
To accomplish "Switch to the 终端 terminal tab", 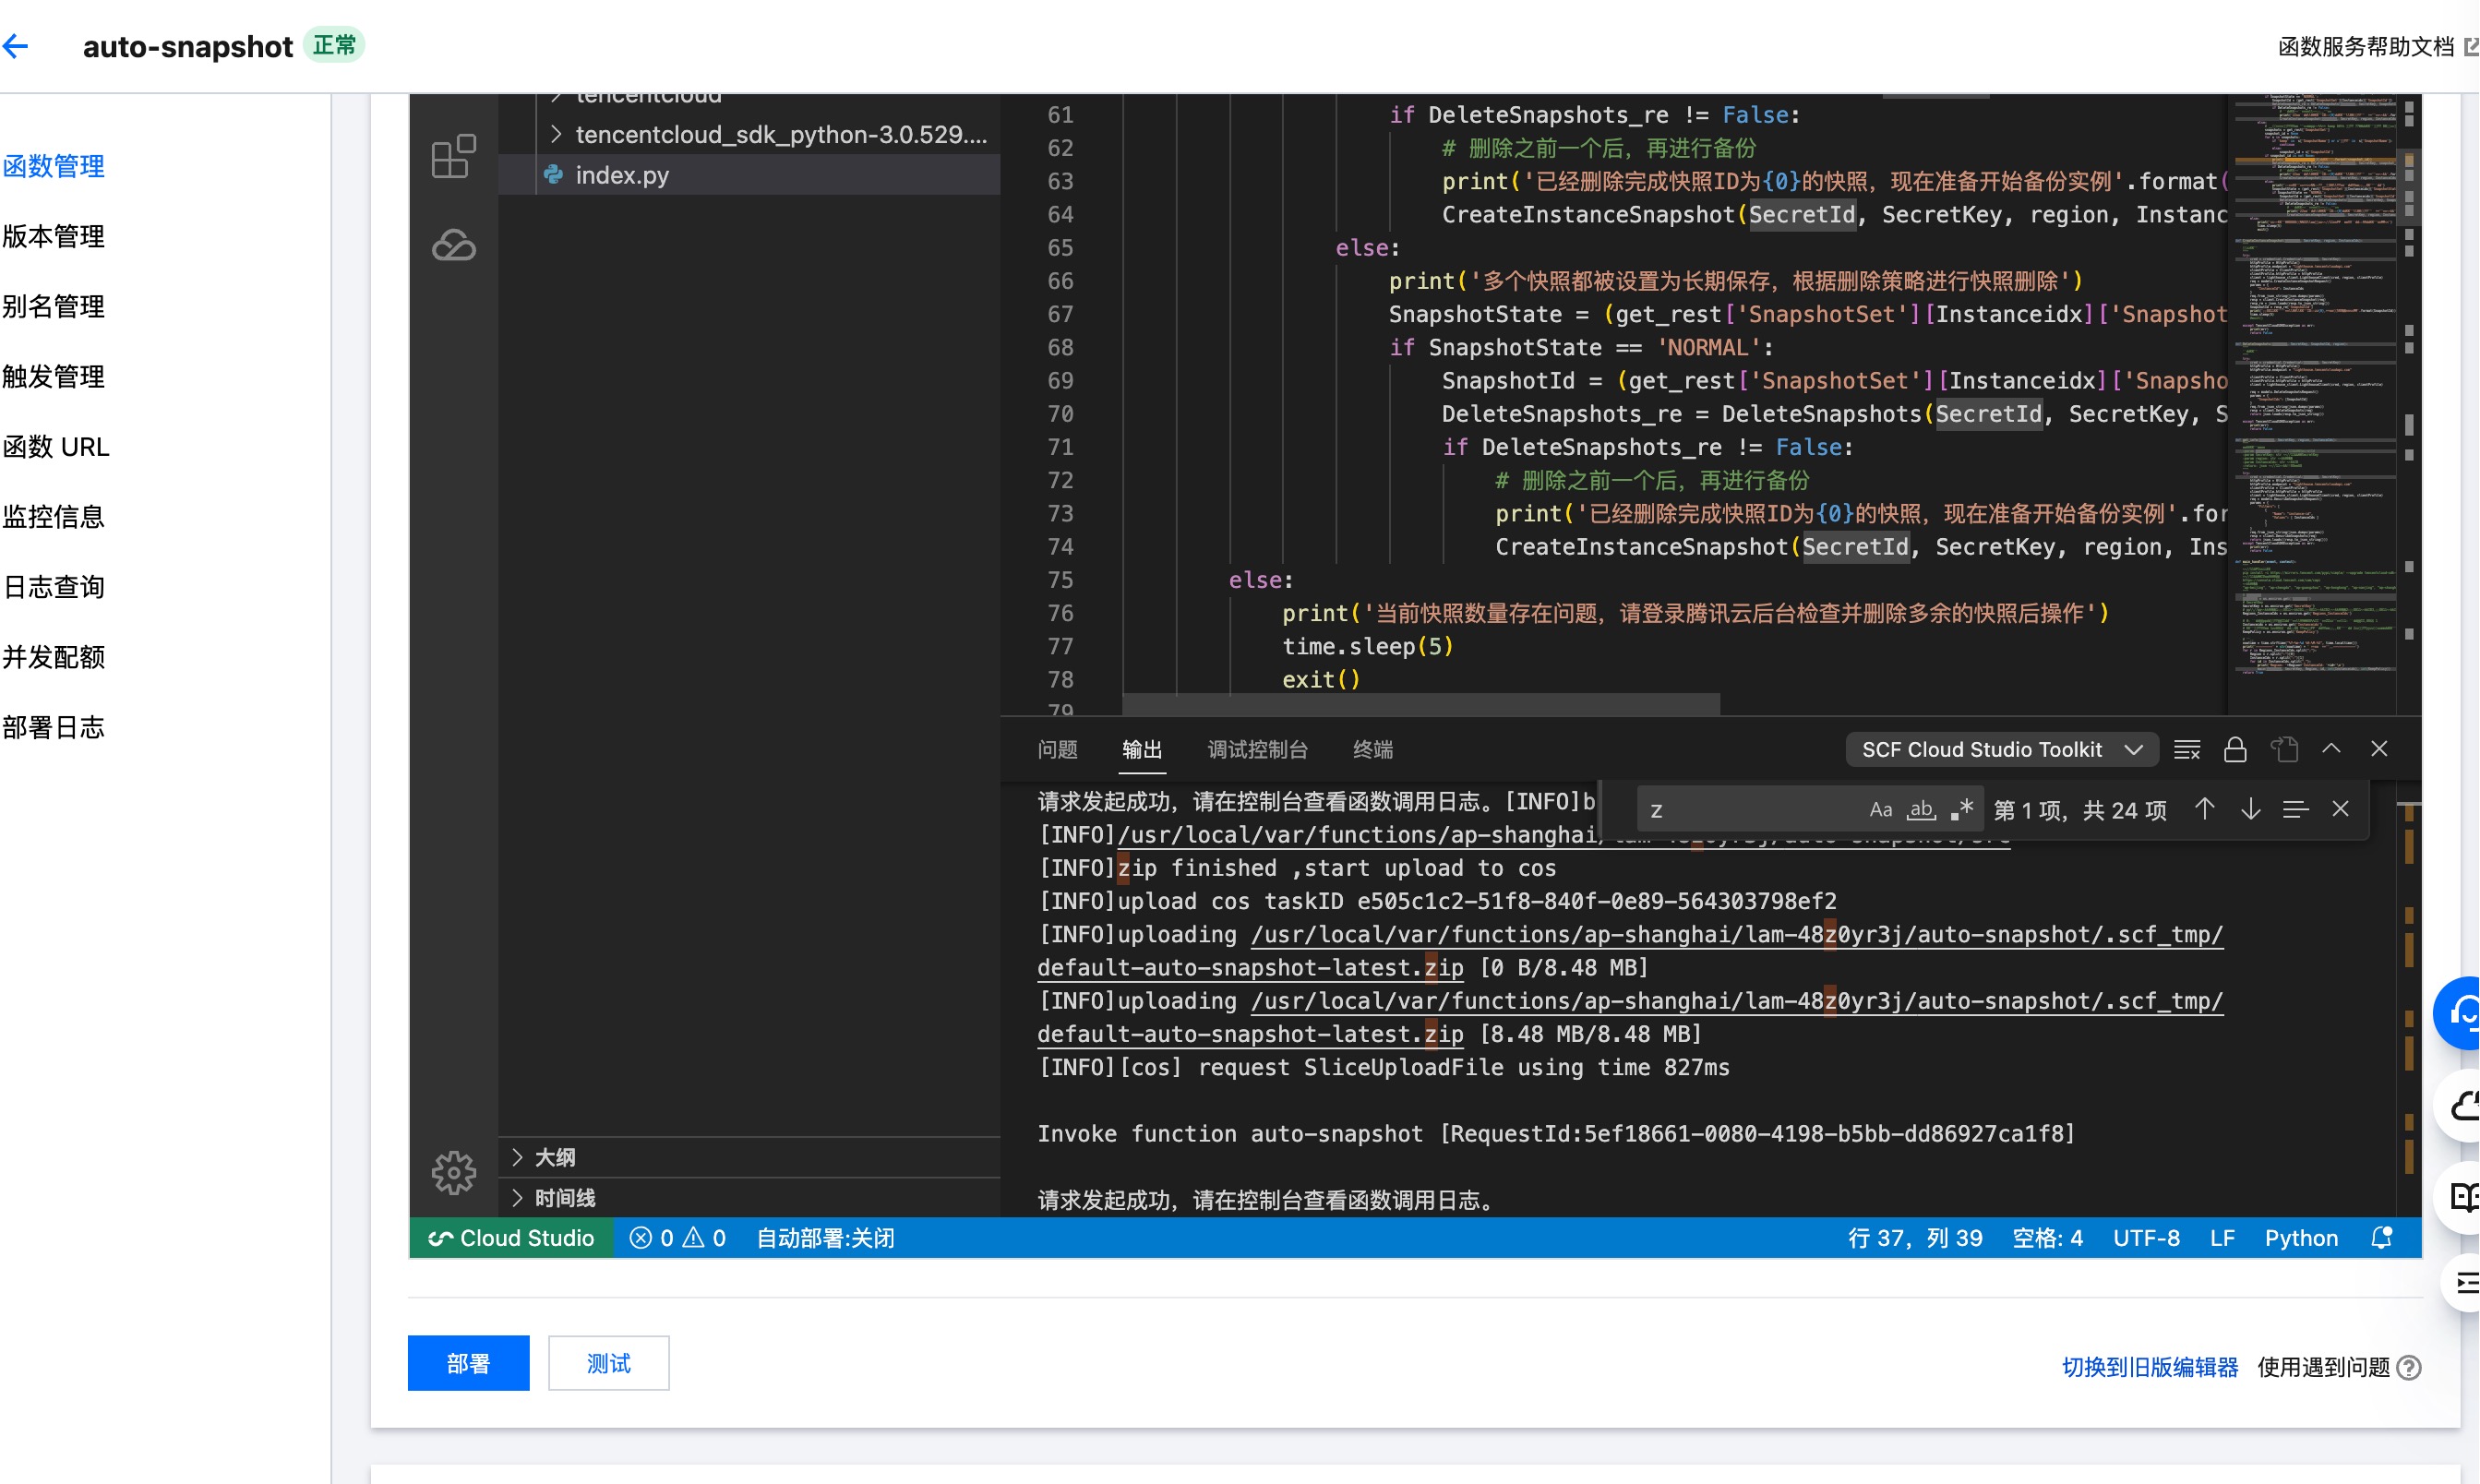I will click(x=1372, y=749).
